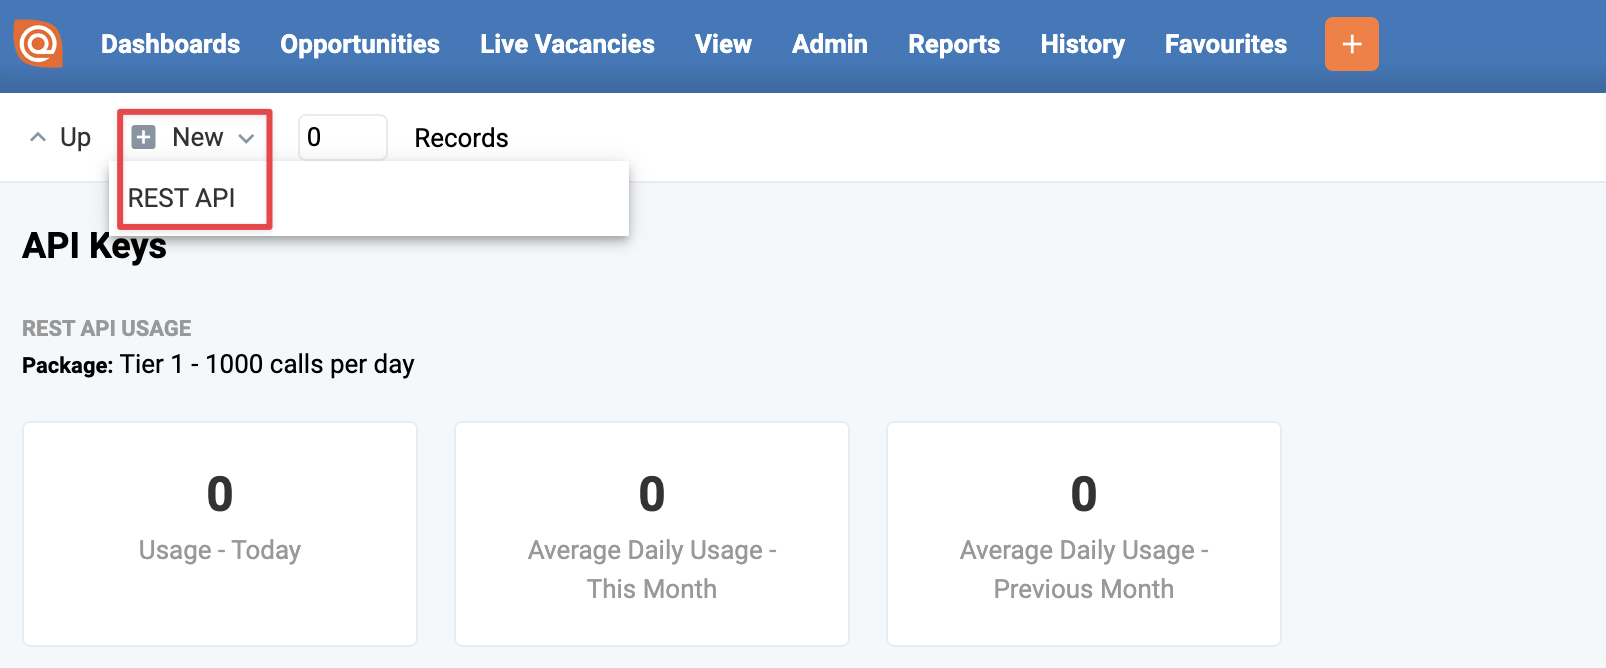Click the New button label
The width and height of the screenshot is (1606, 668).
click(x=198, y=137)
